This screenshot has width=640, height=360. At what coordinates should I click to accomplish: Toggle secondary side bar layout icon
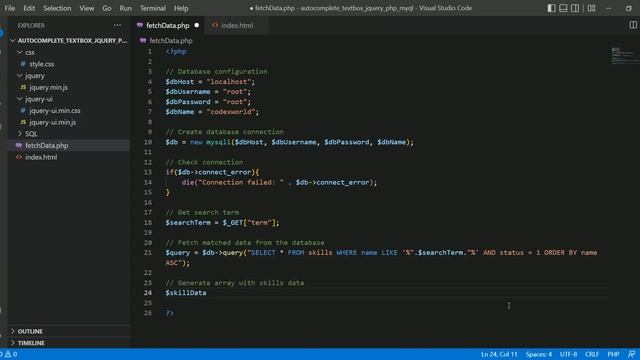coord(575,8)
